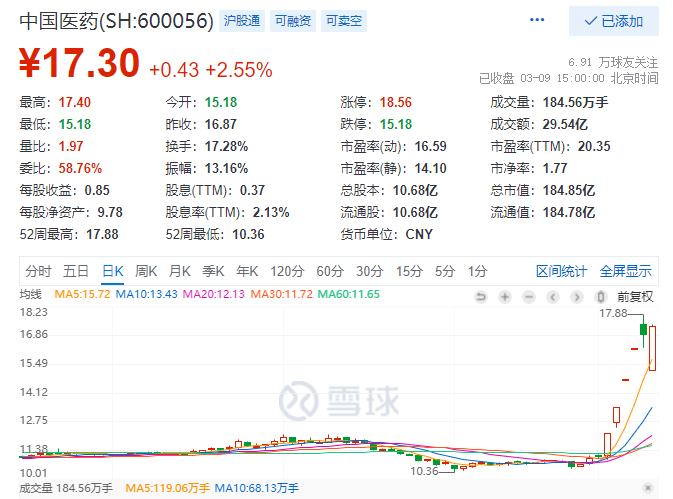Select the 季K chart tab
This screenshot has height=499, width=673.
(213, 271)
